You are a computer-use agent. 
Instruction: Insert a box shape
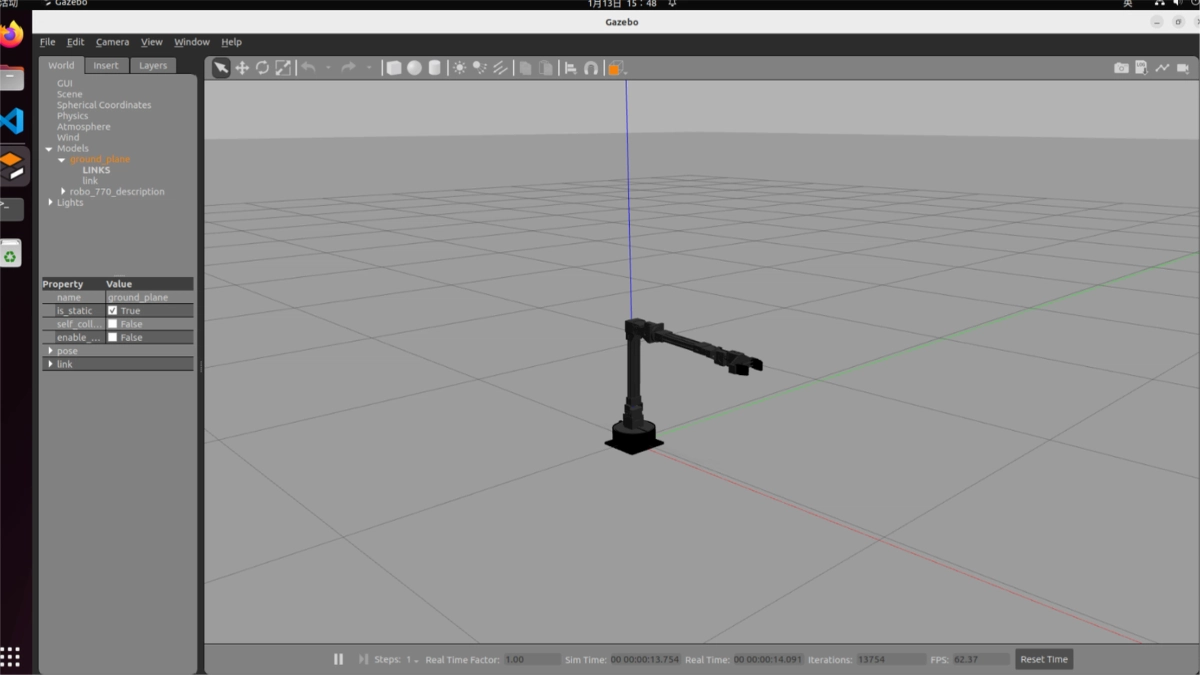click(394, 68)
